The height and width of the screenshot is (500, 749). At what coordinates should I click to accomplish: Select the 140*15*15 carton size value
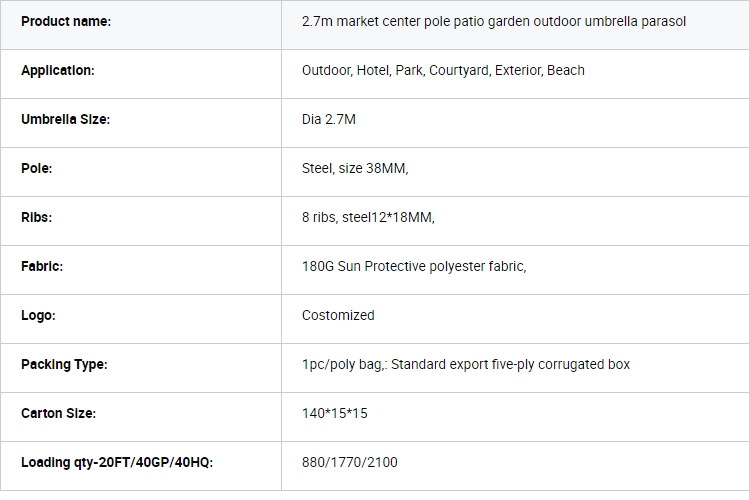click(334, 414)
